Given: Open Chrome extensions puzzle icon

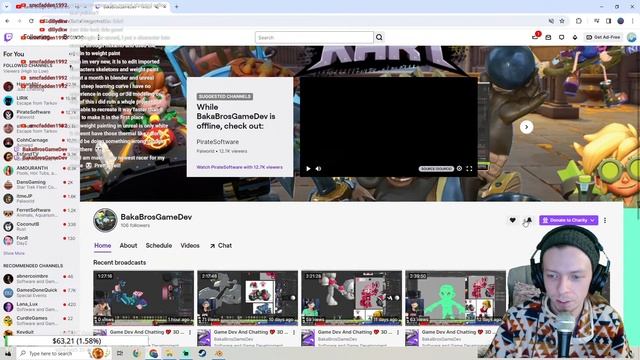Looking at the screenshot, I should coord(579,21).
